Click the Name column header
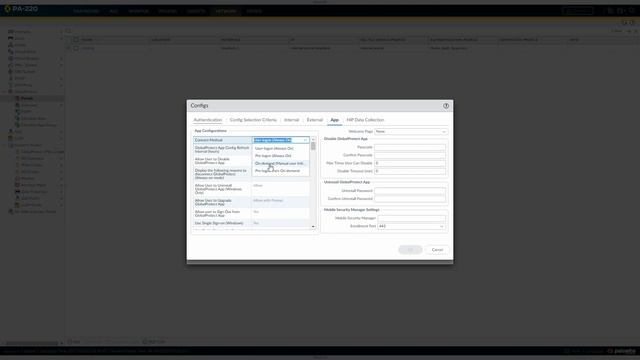 87,40
